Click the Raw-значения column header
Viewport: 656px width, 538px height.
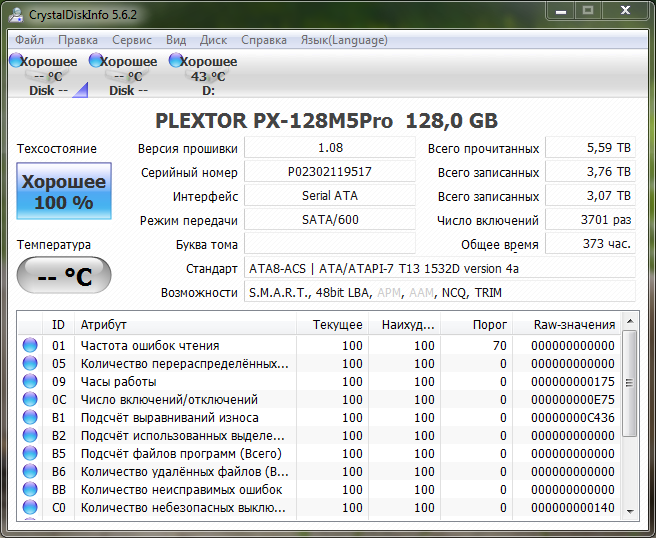pyautogui.click(x=566, y=324)
